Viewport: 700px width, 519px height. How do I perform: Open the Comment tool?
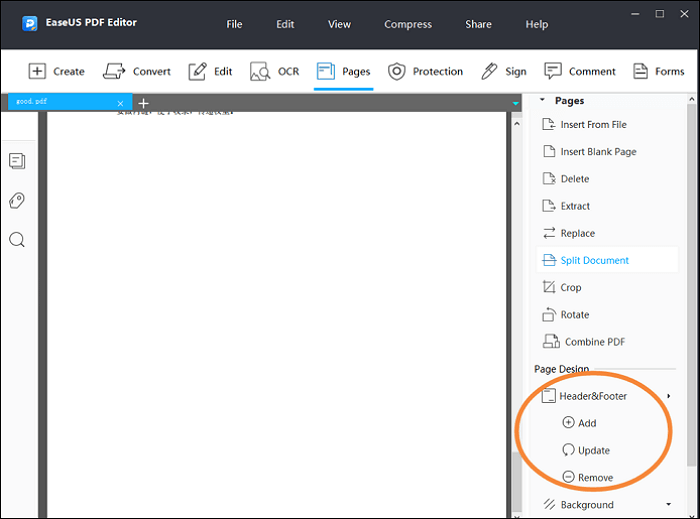(579, 71)
